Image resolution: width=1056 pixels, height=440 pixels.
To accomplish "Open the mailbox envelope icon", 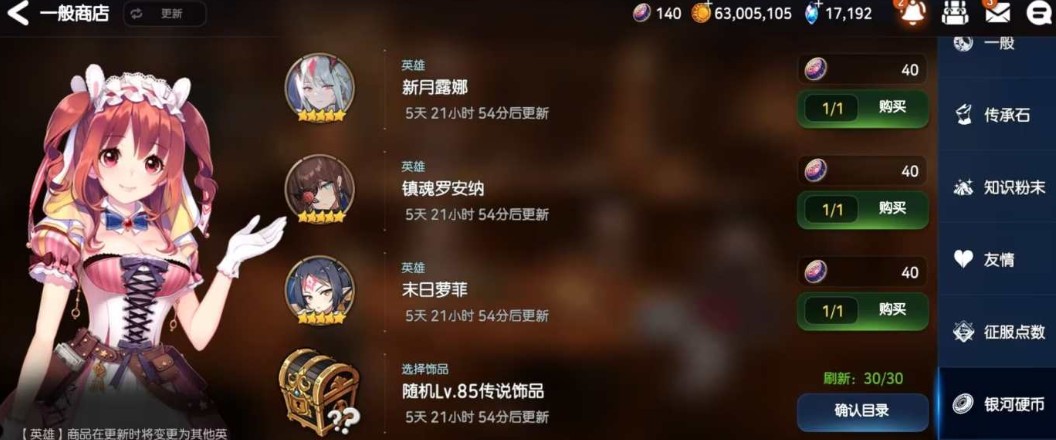I will point(997,13).
